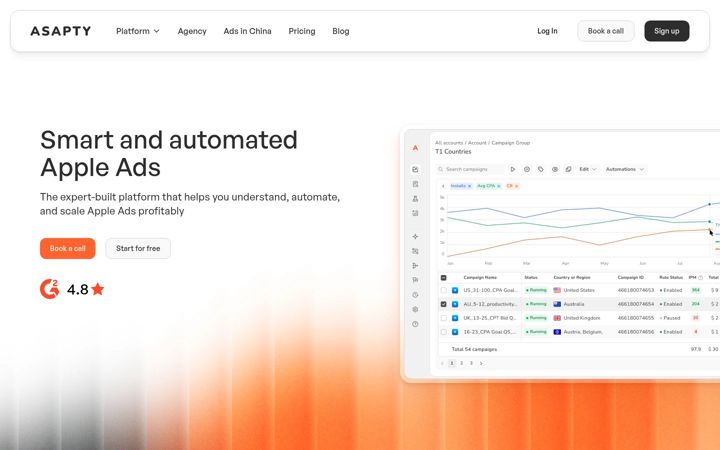720x450 pixels.
Task: Click the Australia country cell
Action: (x=574, y=304)
